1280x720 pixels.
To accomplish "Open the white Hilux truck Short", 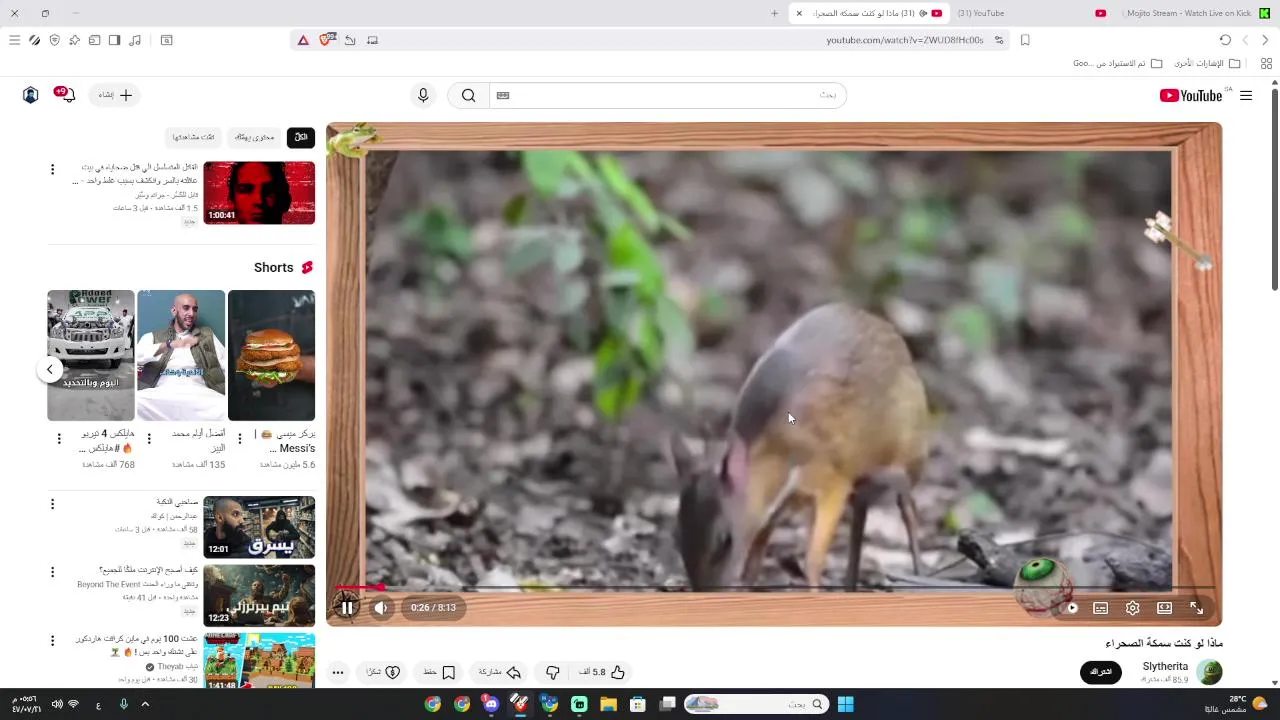I will (x=90, y=355).
